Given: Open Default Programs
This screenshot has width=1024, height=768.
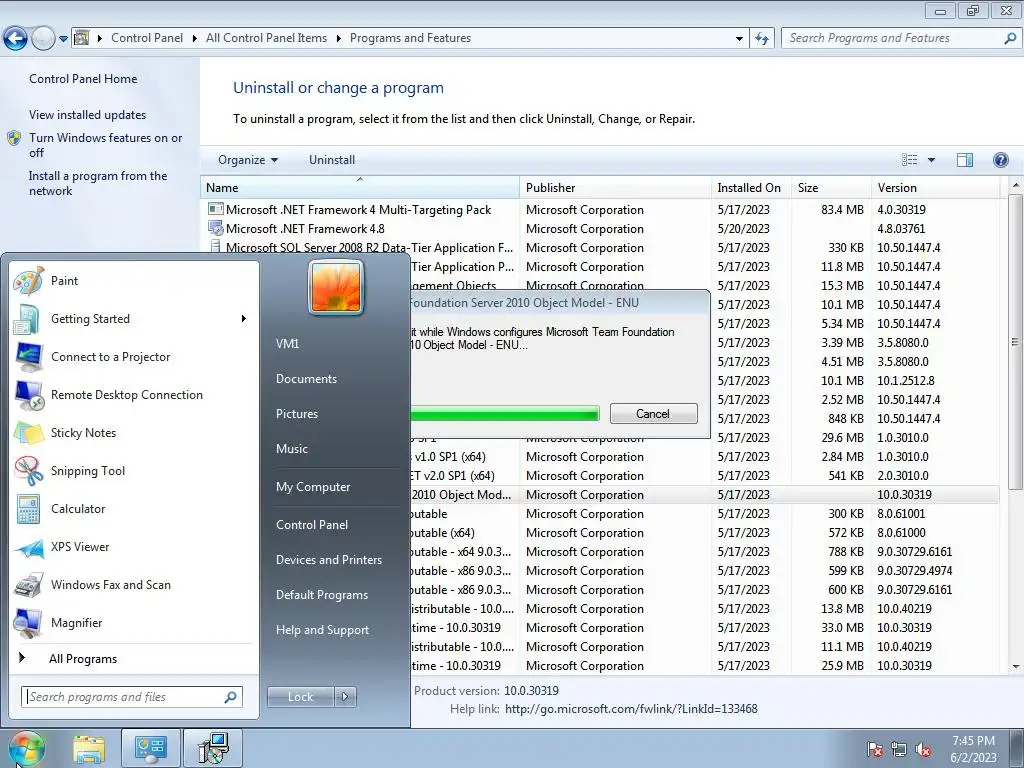Looking at the screenshot, I should (x=321, y=595).
